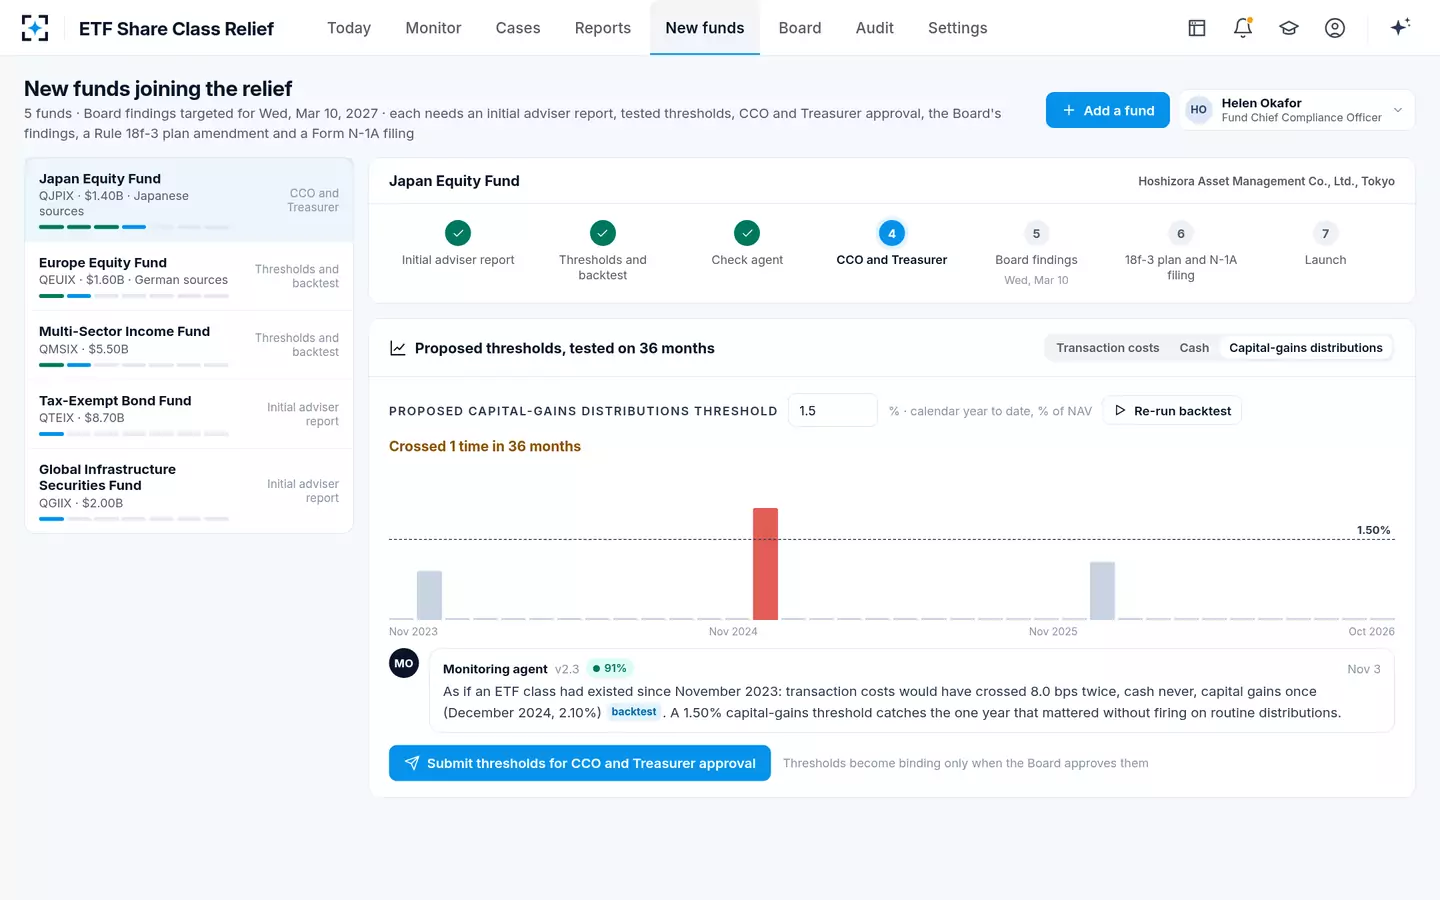Open the Monitor tab
The image size is (1440, 900).
[433, 28]
